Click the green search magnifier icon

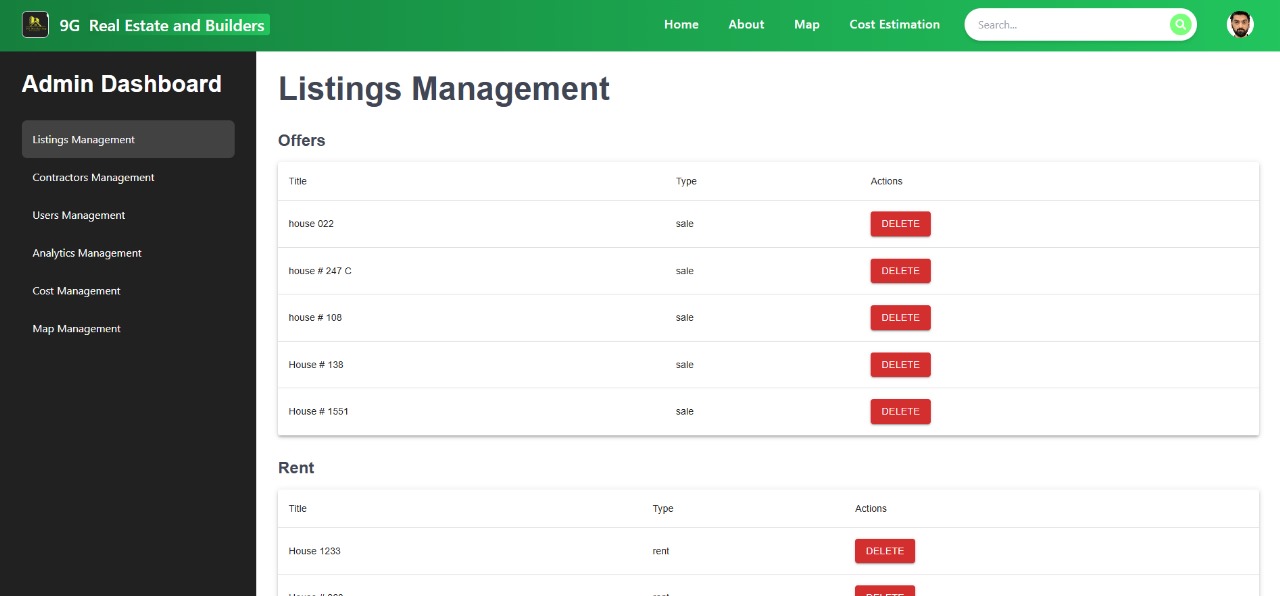click(x=1180, y=25)
